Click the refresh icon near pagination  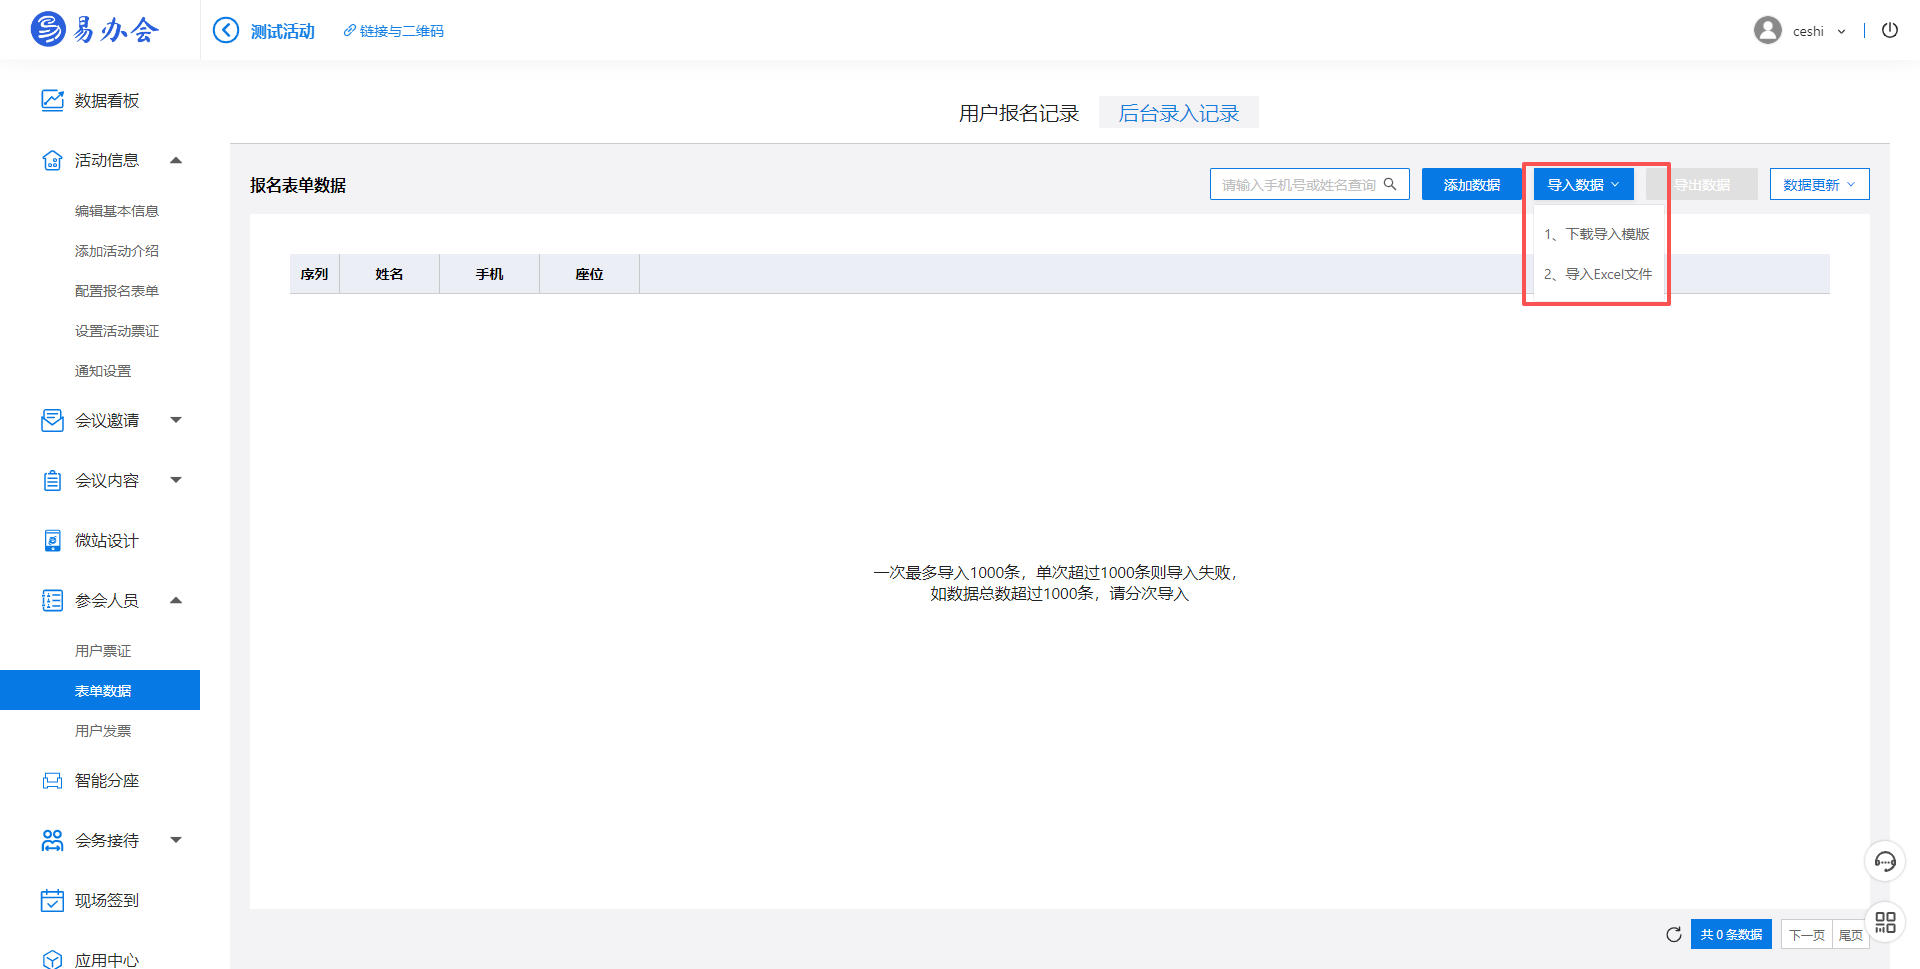click(1673, 934)
